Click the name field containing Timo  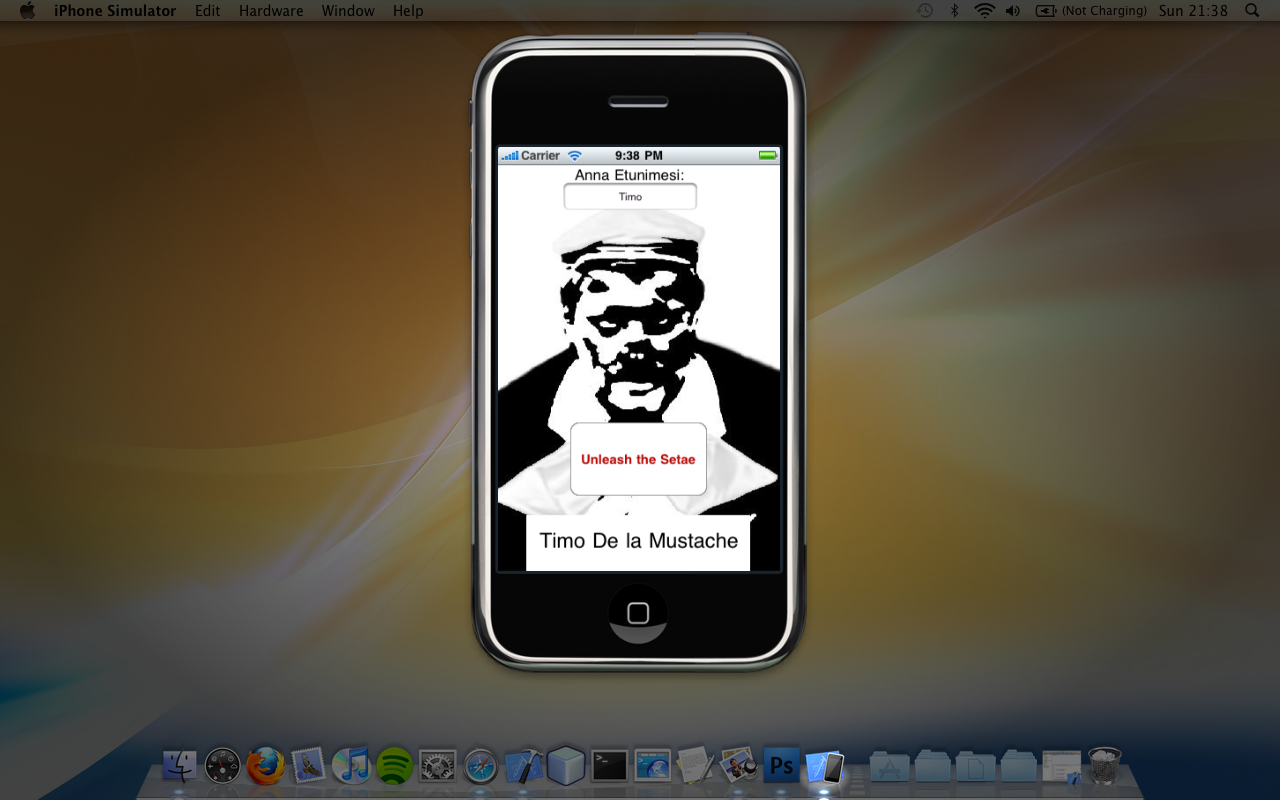click(630, 197)
